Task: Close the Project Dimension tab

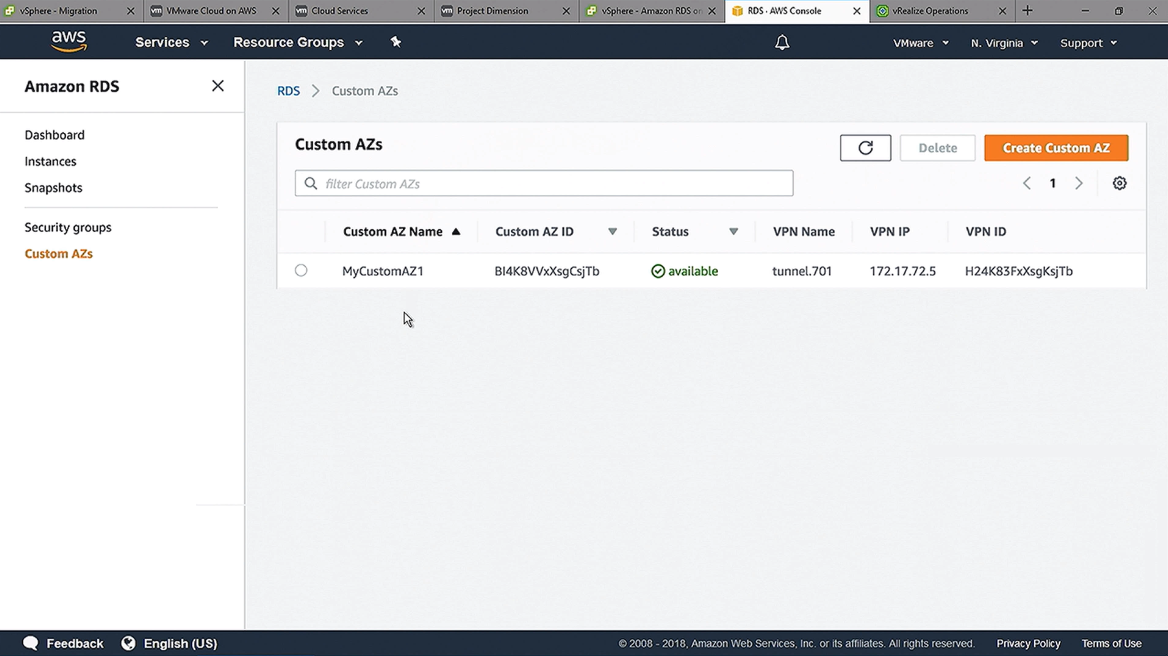Action: click(566, 11)
